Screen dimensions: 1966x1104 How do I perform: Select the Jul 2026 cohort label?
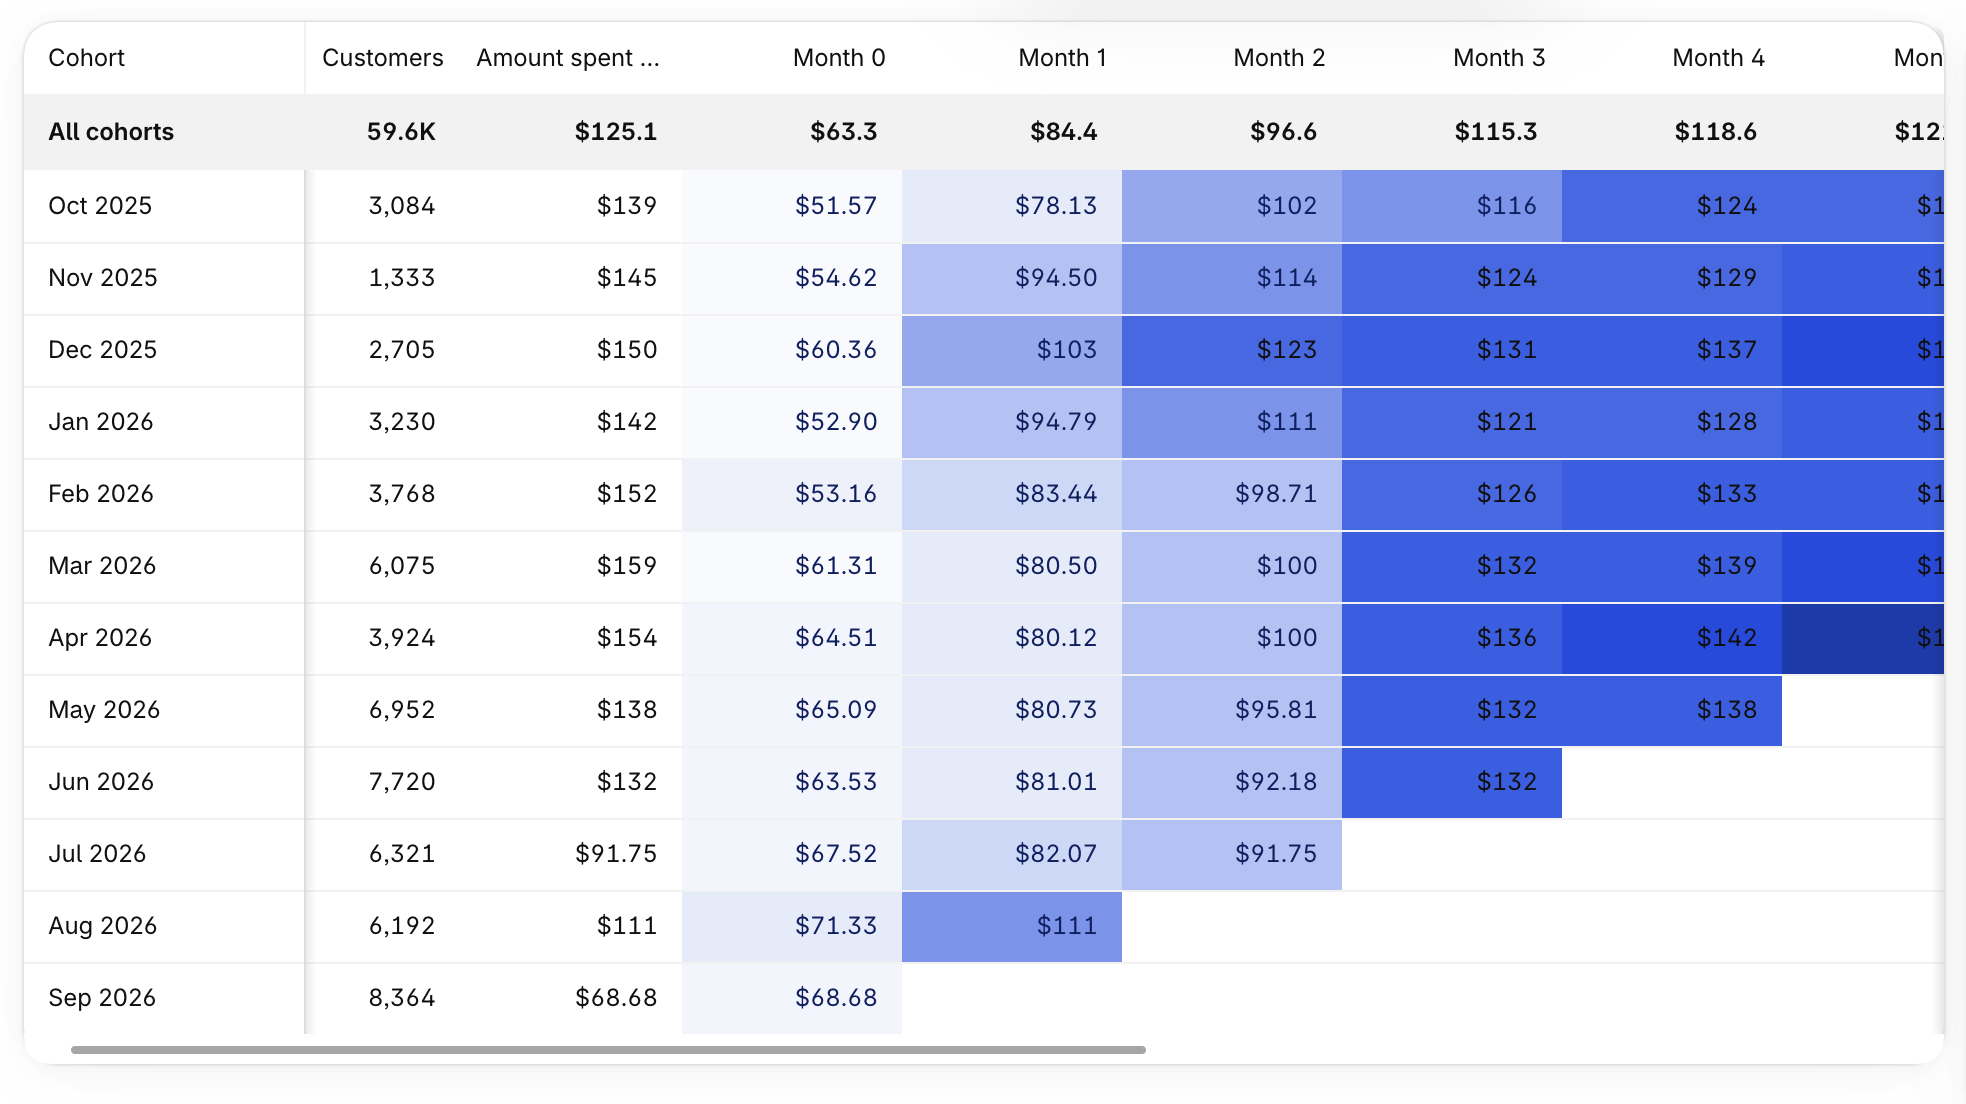tap(97, 854)
